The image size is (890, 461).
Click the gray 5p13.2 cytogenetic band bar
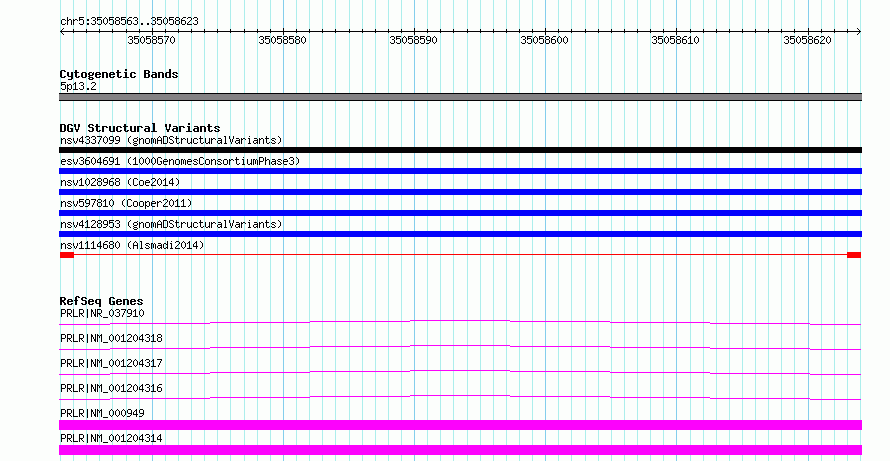(x=460, y=97)
